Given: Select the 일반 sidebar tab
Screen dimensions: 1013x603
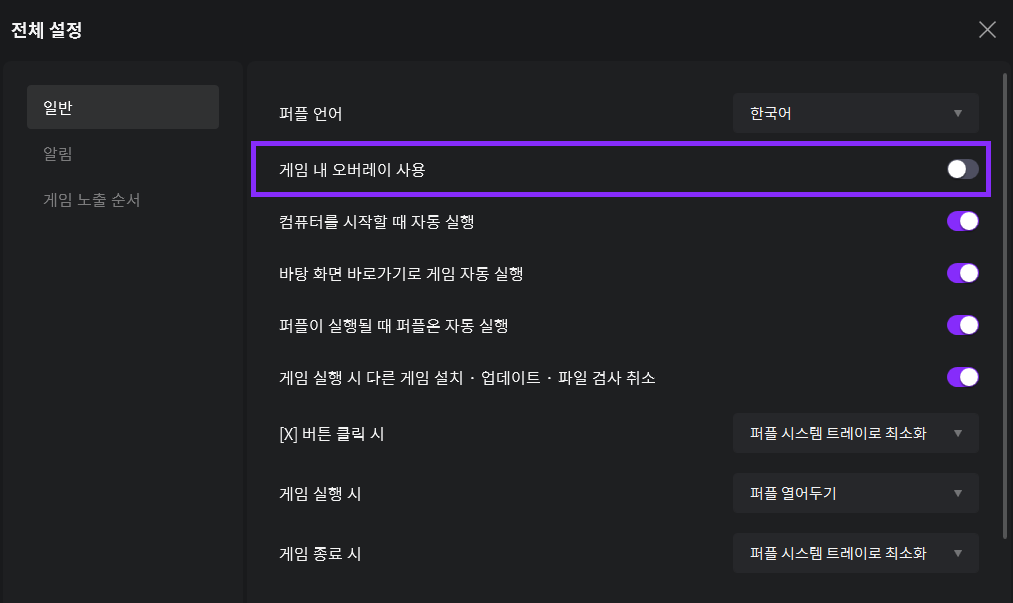Looking at the screenshot, I should (122, 106).
